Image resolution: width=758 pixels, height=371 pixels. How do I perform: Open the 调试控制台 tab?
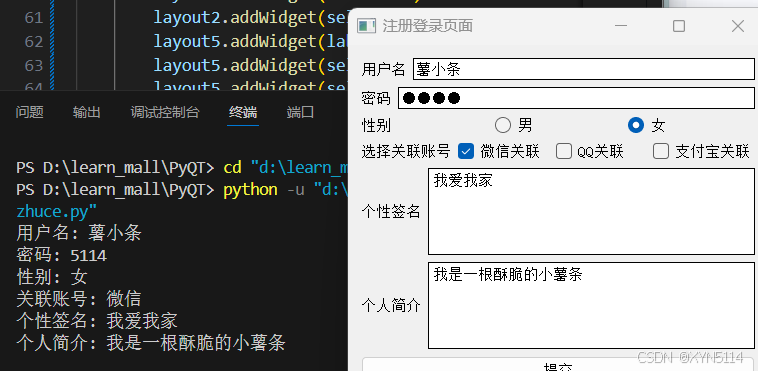[x=165, y=112]
